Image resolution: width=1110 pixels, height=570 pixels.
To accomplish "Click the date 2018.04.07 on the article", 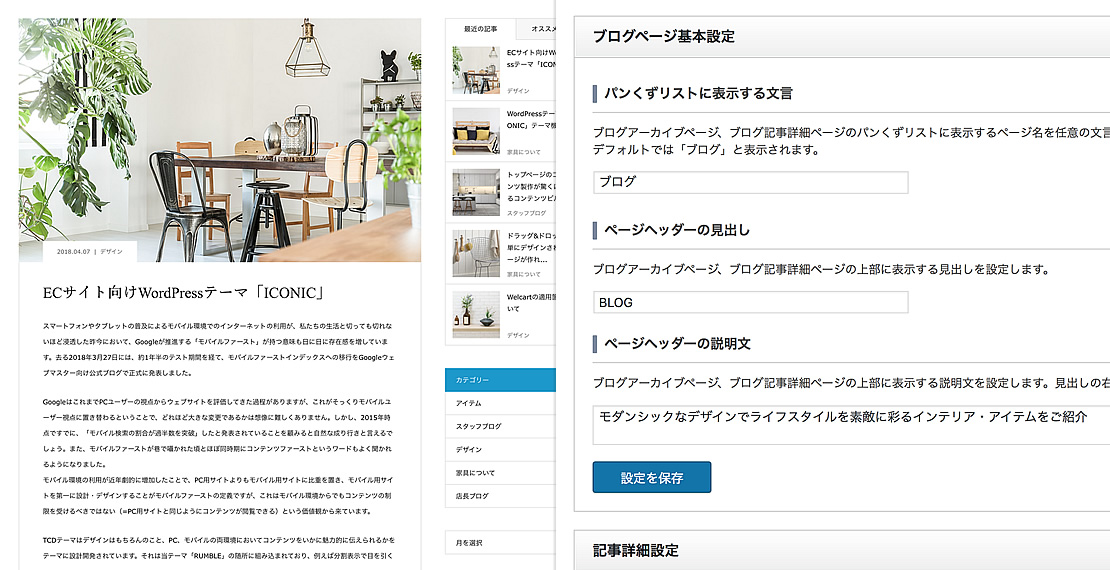I will tap(76, 251).
